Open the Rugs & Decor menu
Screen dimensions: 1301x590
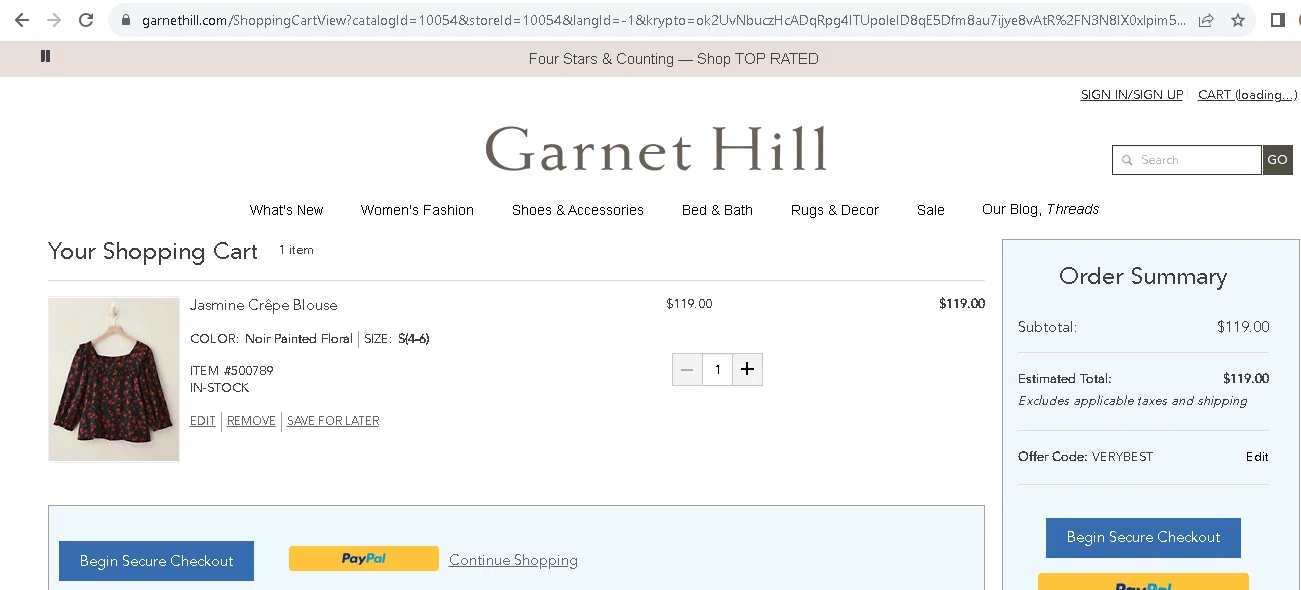[834, 210]
